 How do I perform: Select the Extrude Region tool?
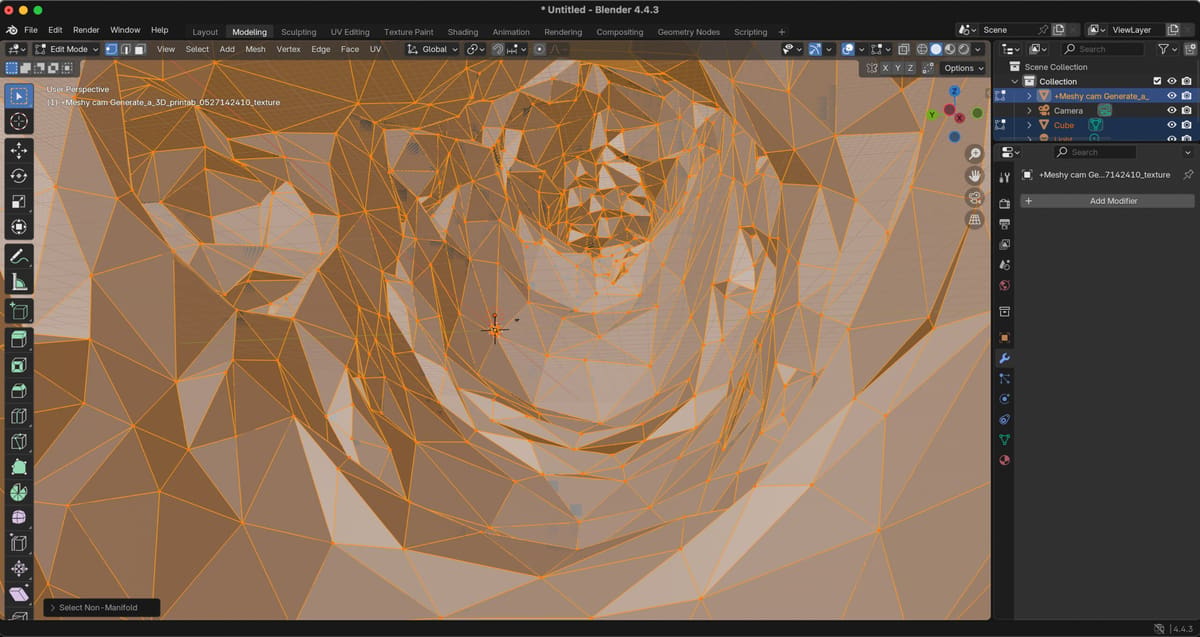(19, 340)
